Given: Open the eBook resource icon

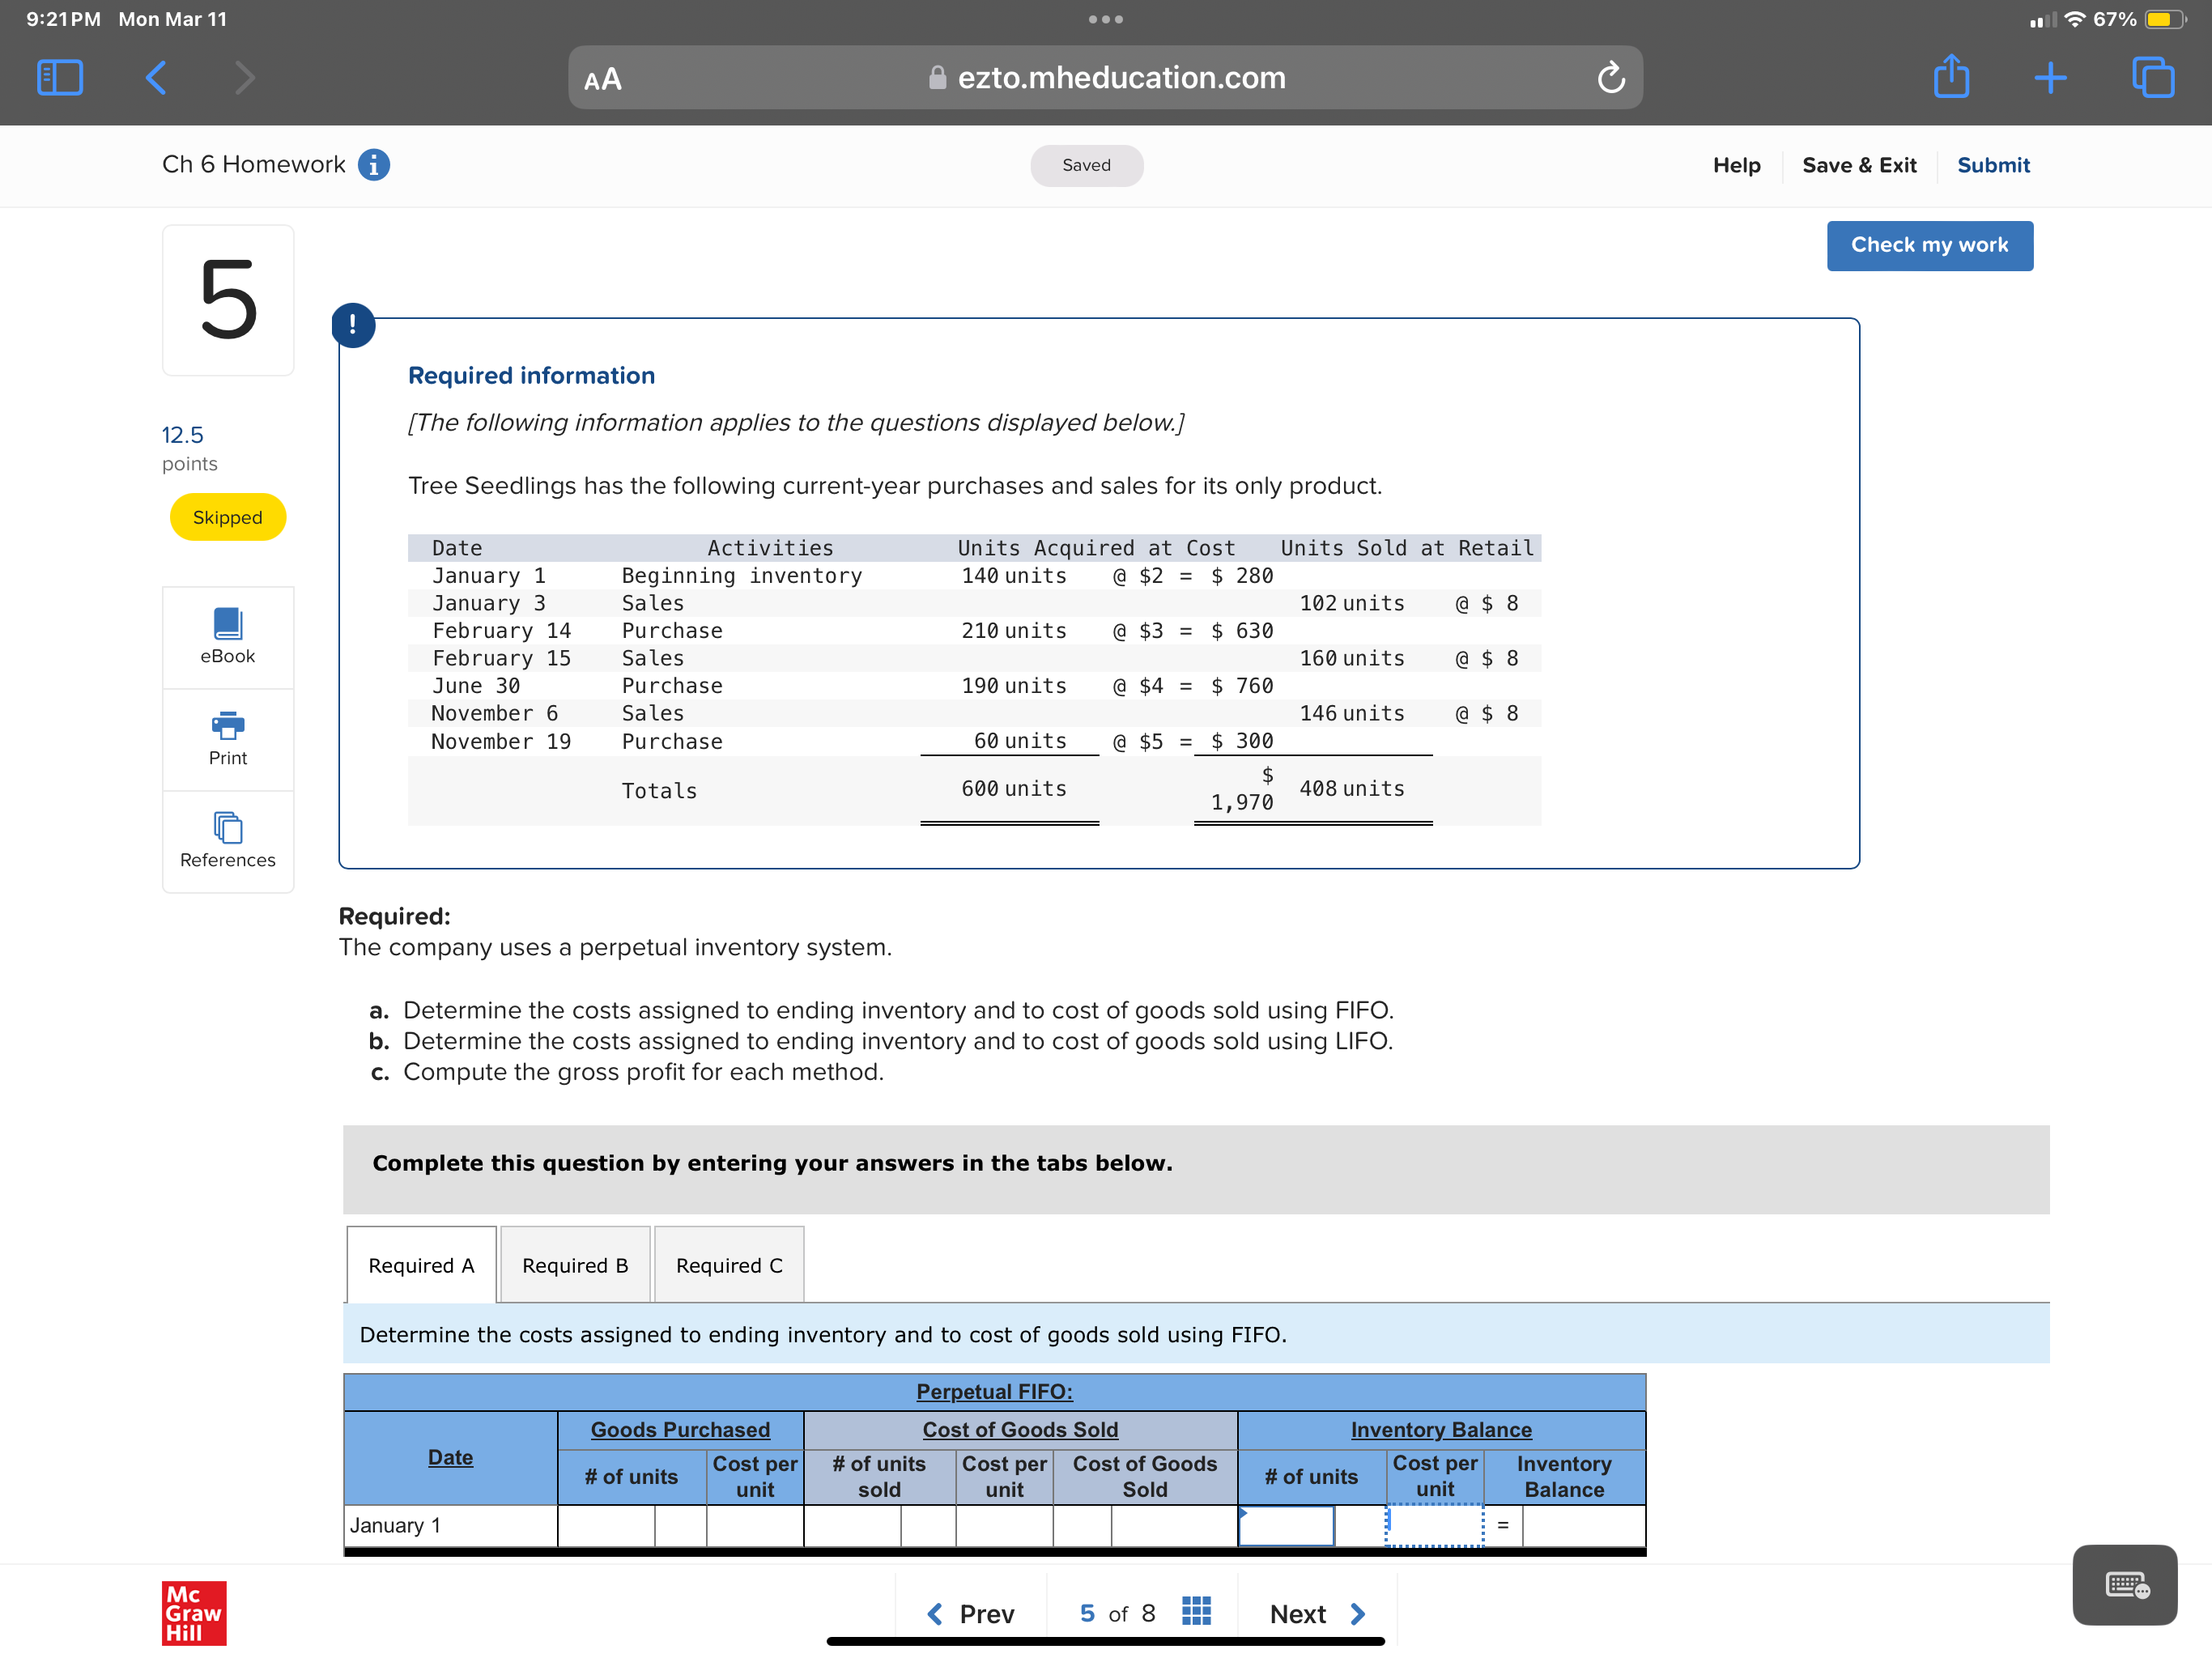Looking at the screenshot, I should click(x=227, y=624).
